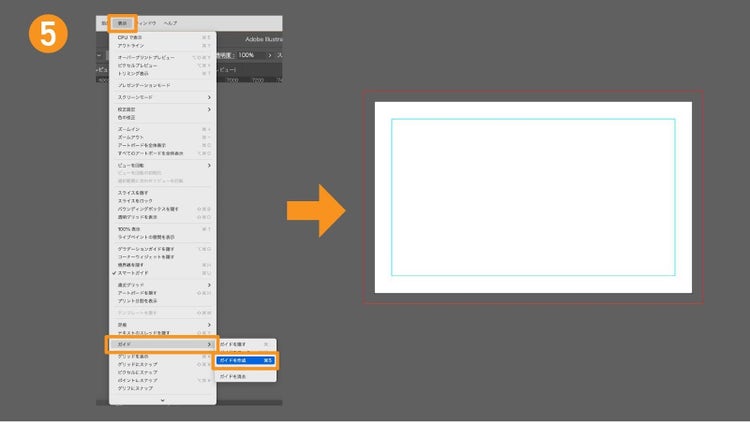
Task: Select アウトライン from the View menu
Action: [163, 45]
